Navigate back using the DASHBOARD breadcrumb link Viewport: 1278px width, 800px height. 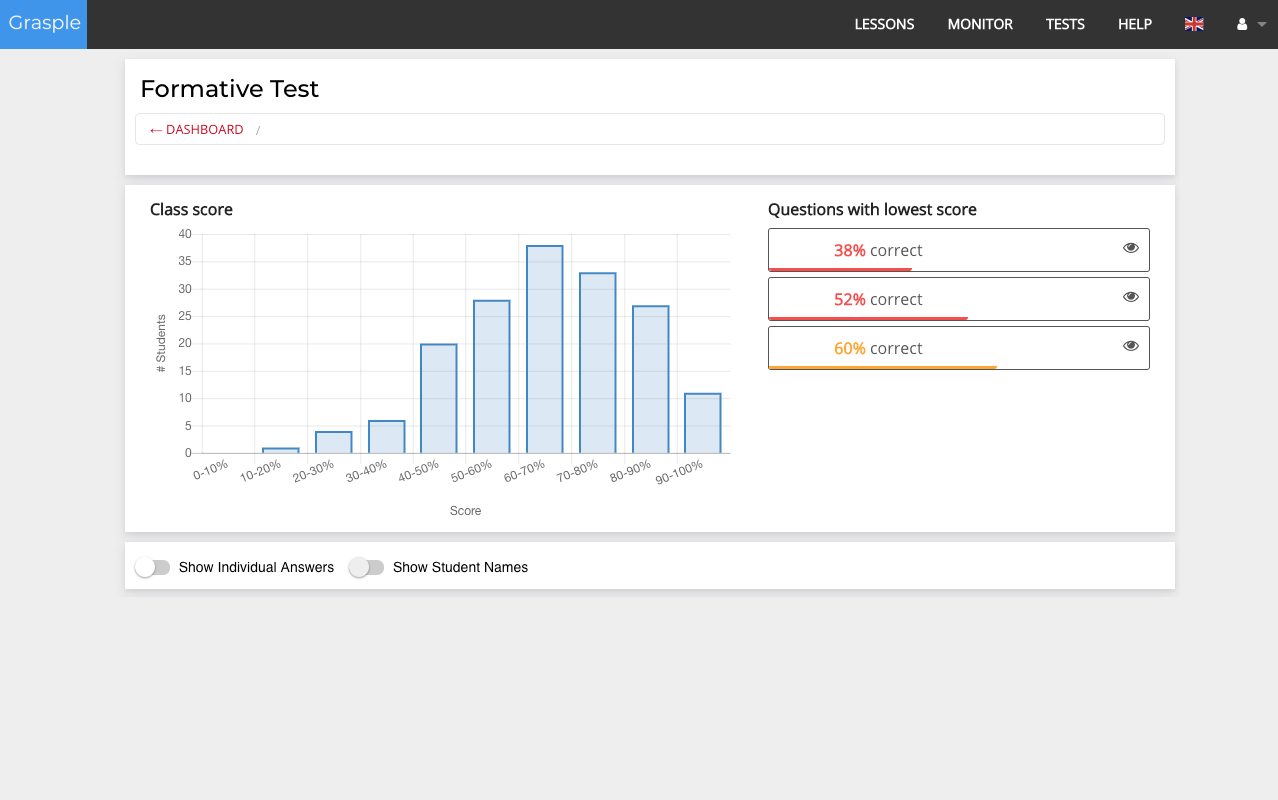[x=196, y=129]
